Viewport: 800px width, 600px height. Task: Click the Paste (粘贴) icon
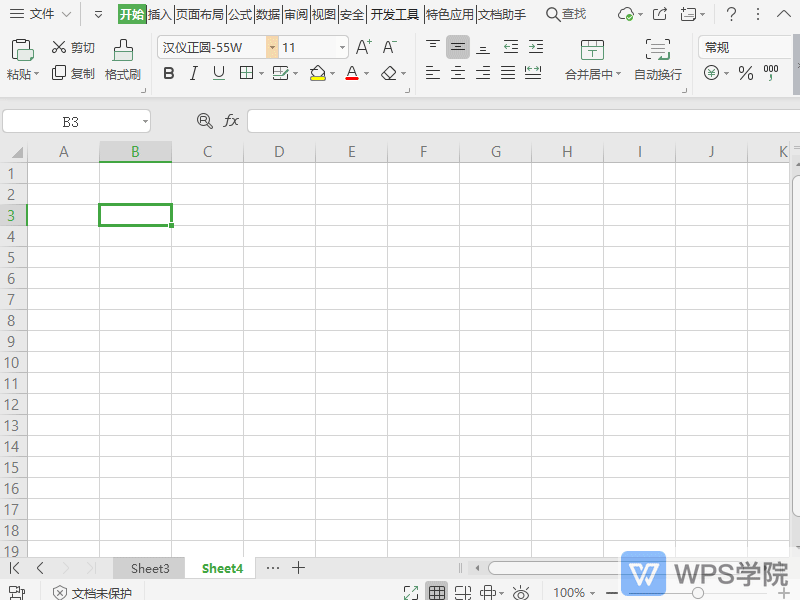click(x=22, y=50)
